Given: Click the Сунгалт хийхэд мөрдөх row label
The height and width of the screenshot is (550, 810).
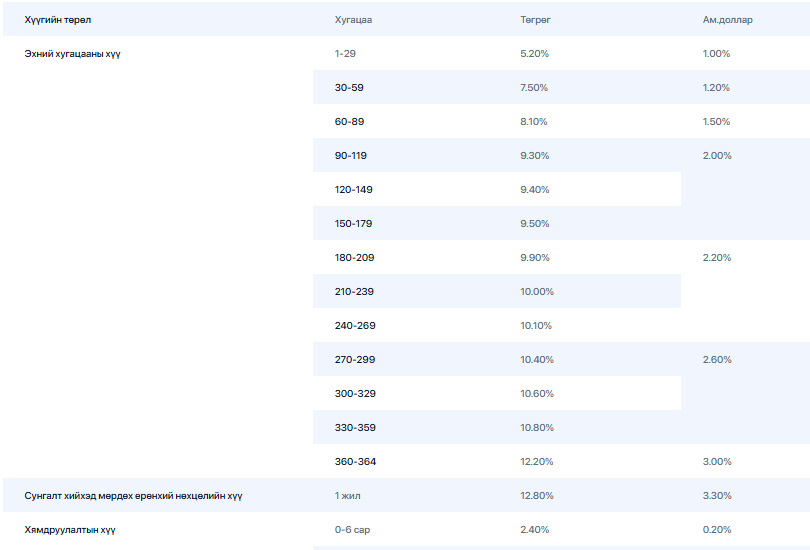Looking at the screenshot, I should click(133, 495).
